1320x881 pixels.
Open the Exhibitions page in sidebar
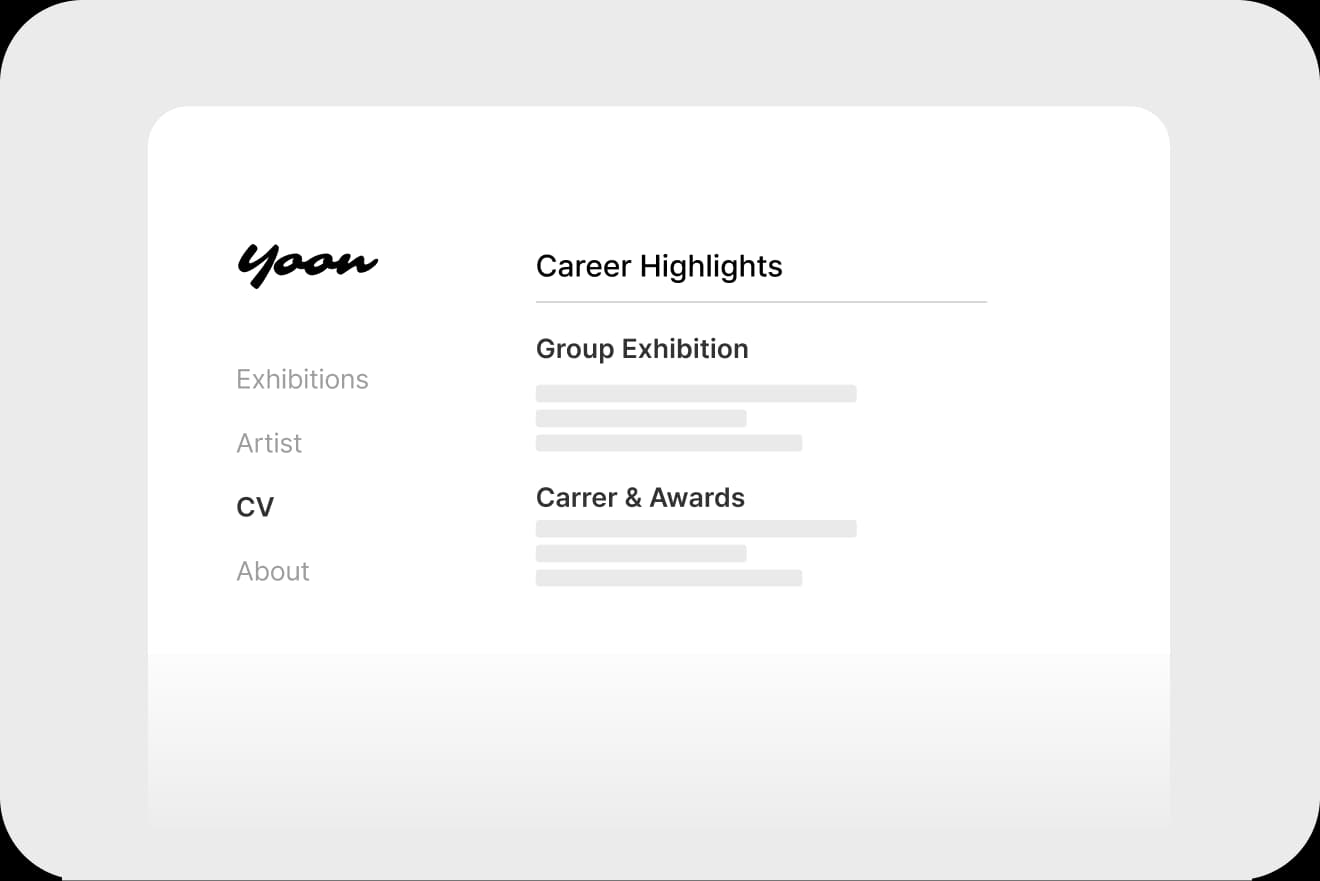point(302,379)
